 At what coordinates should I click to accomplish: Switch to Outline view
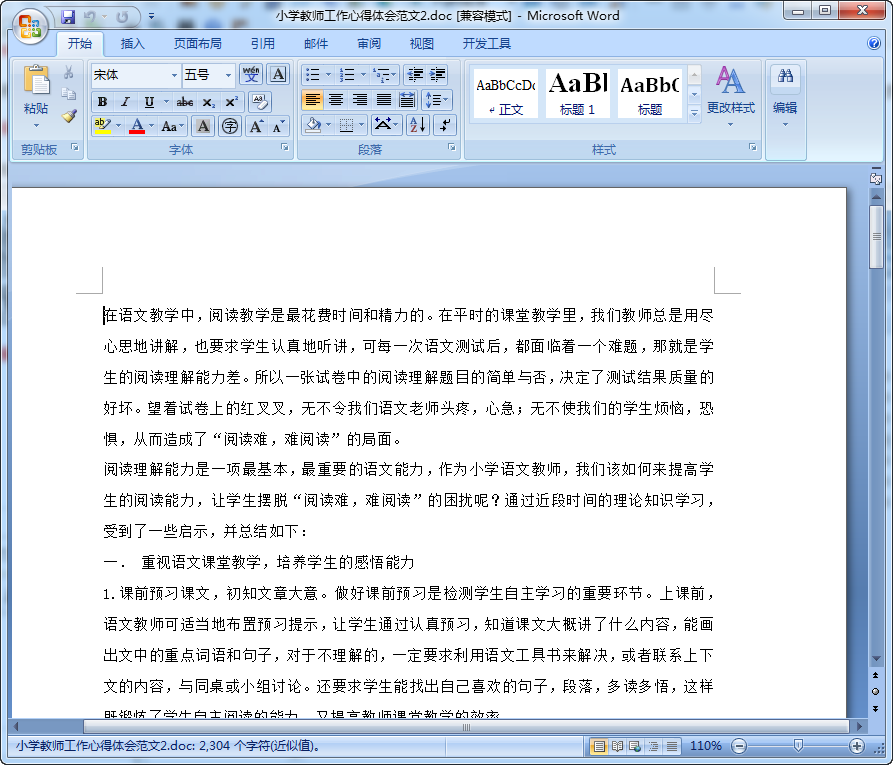[653, 746]
